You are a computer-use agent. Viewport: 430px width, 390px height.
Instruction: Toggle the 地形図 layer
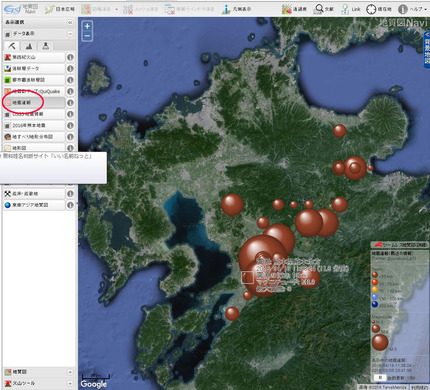pyautogui.click(x=34, y=148)
